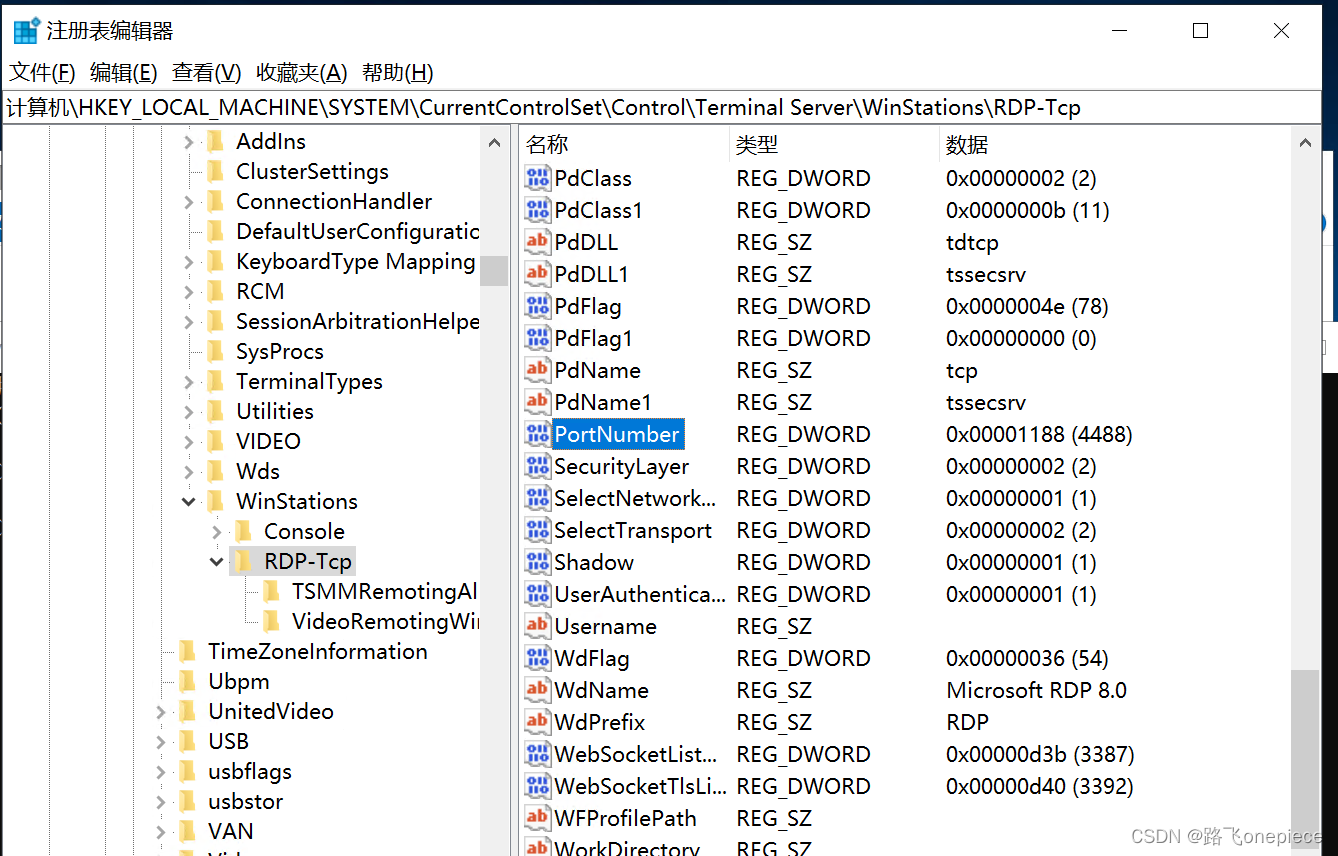The height and width of the screenshot is (856, 1338).
Task: Select the UserAuthentica... value name
Action: [640, 595]
